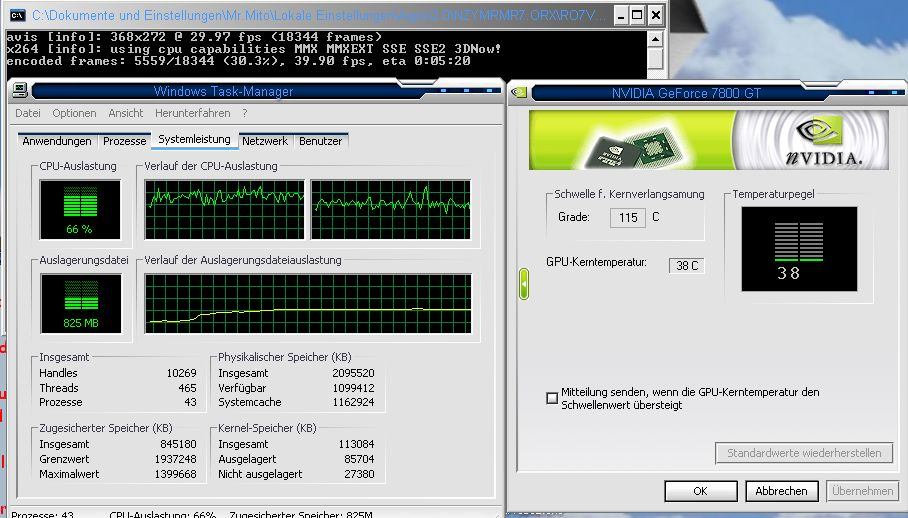Screen dimensions: 908x518
Task: Click status bar 'CPU-Auslastung: 66%' entry
Action: pyautogui.click(x=162, y=514)
